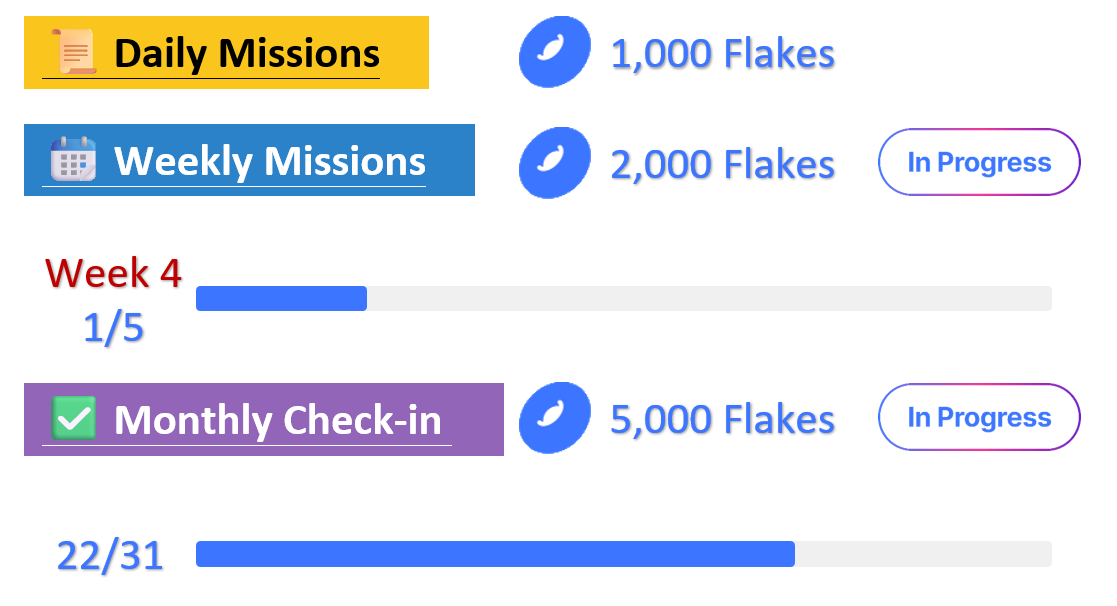Click the gray unfilled part of Week 4 progress bar

coord(708,298)
